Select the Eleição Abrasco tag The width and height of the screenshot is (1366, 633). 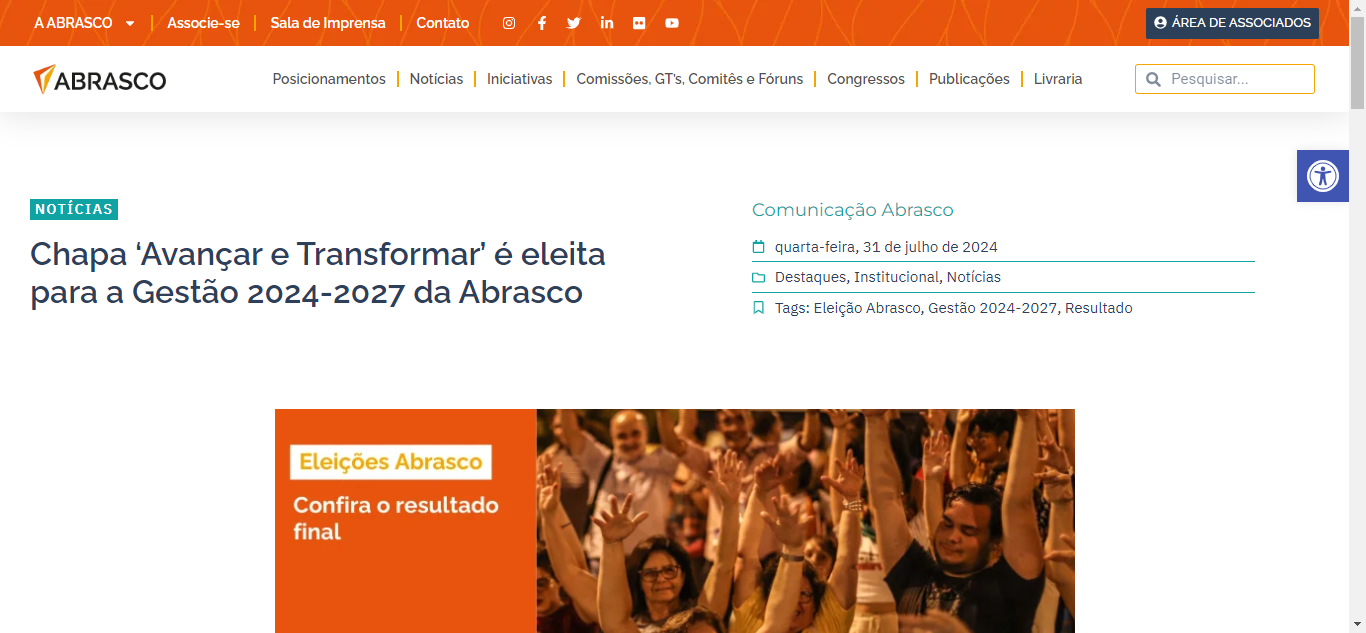tap(867, 308)
